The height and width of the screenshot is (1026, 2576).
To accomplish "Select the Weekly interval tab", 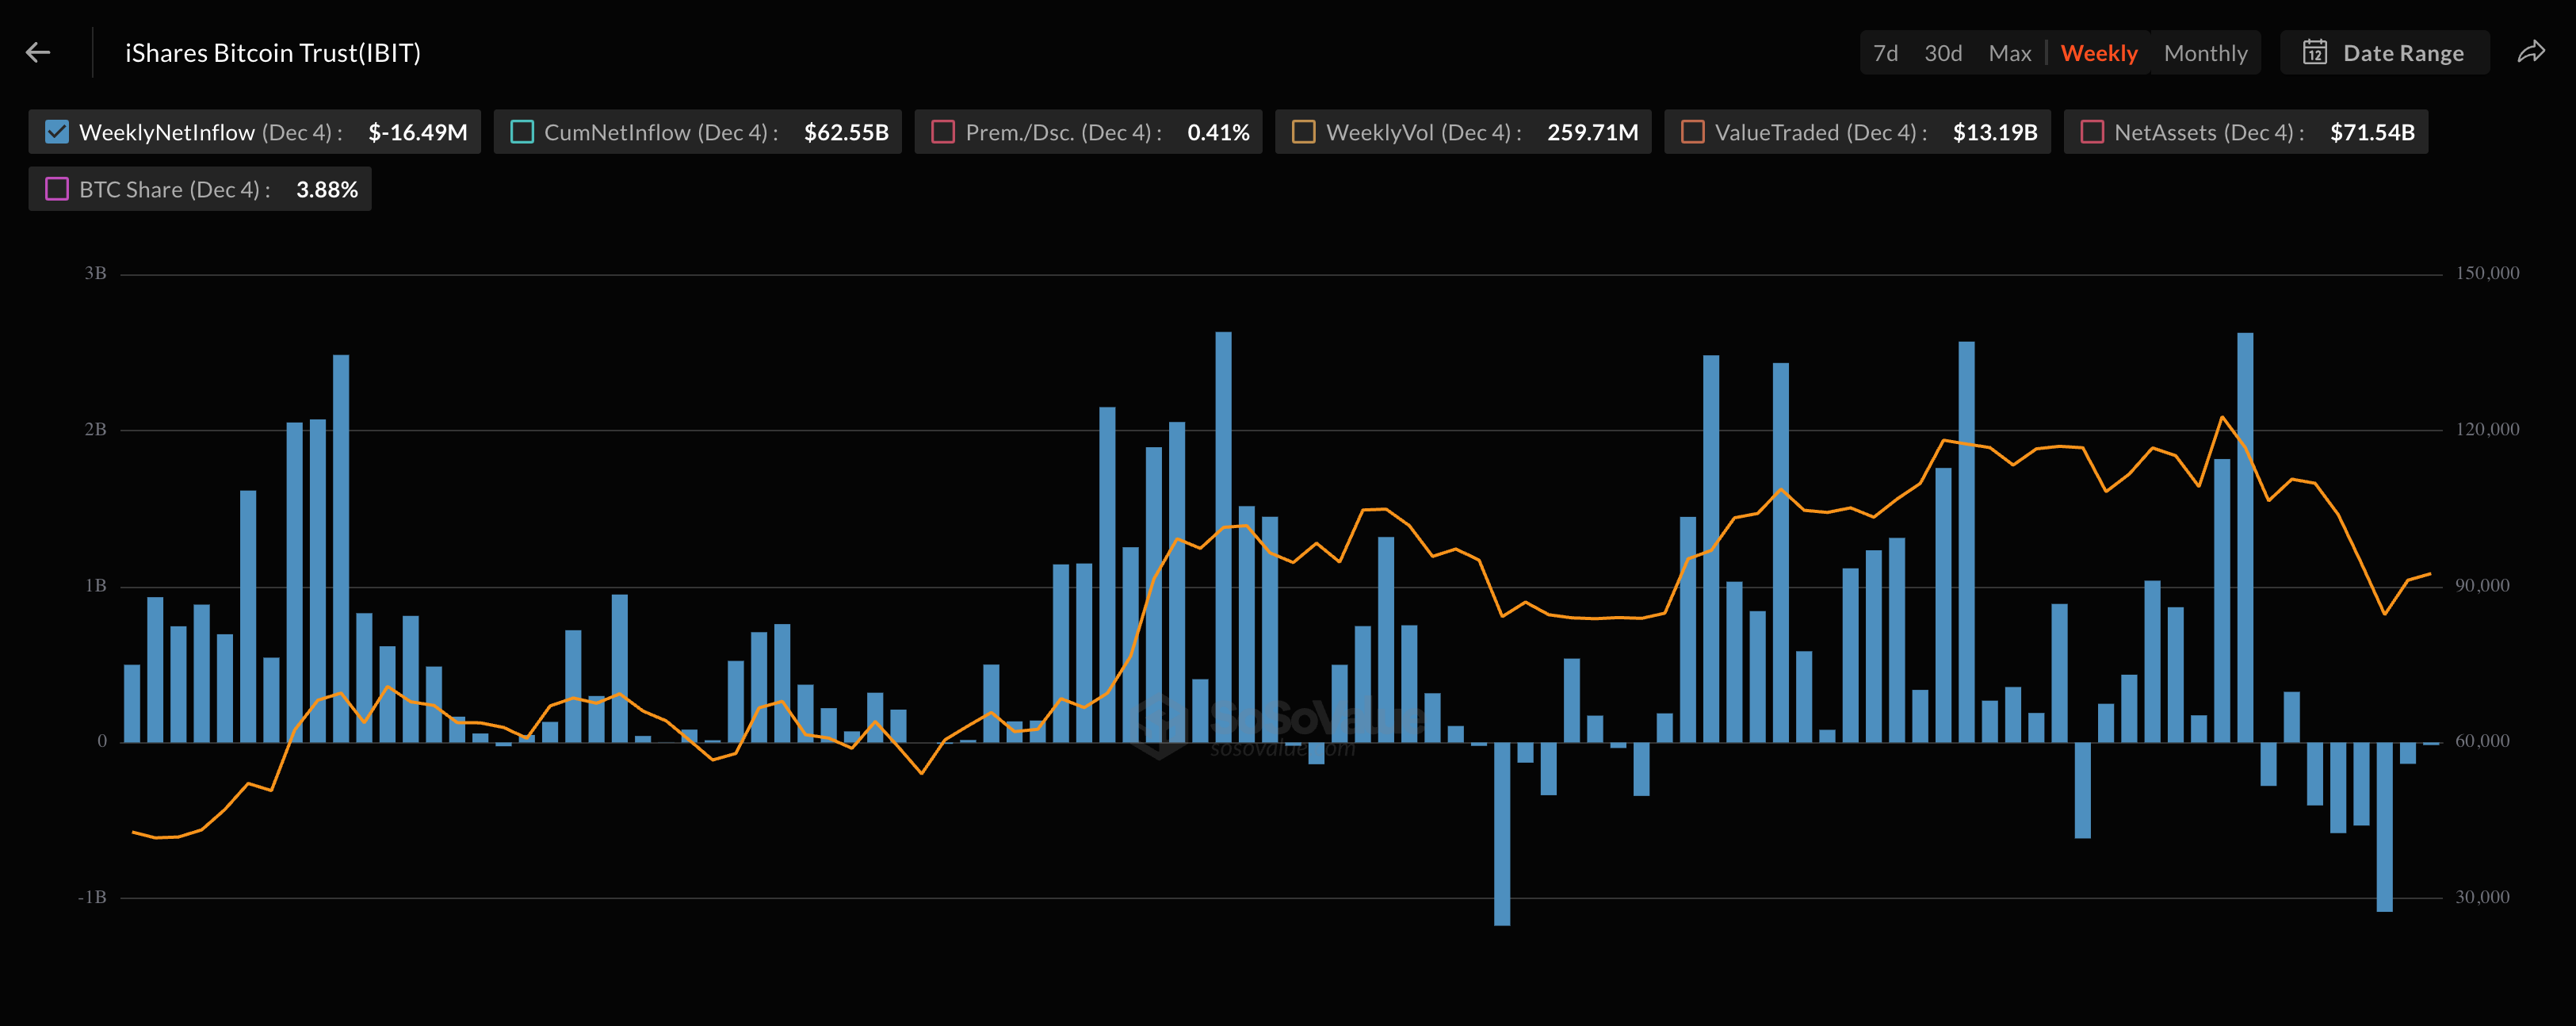I will pyautogui.click(x=2098, y=53).
